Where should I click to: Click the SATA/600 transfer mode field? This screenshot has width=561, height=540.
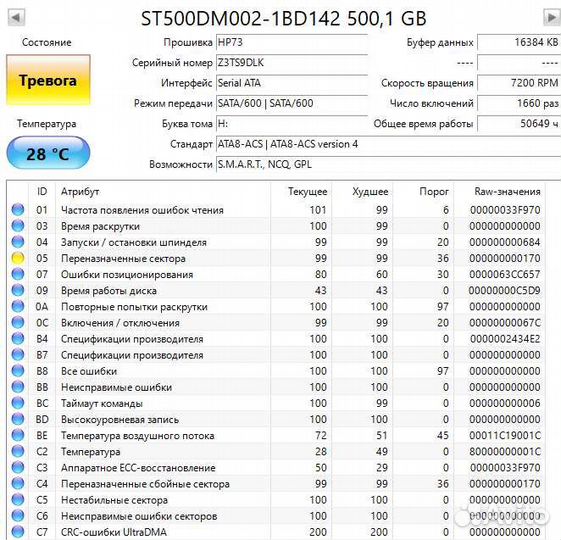coord(292,103)
